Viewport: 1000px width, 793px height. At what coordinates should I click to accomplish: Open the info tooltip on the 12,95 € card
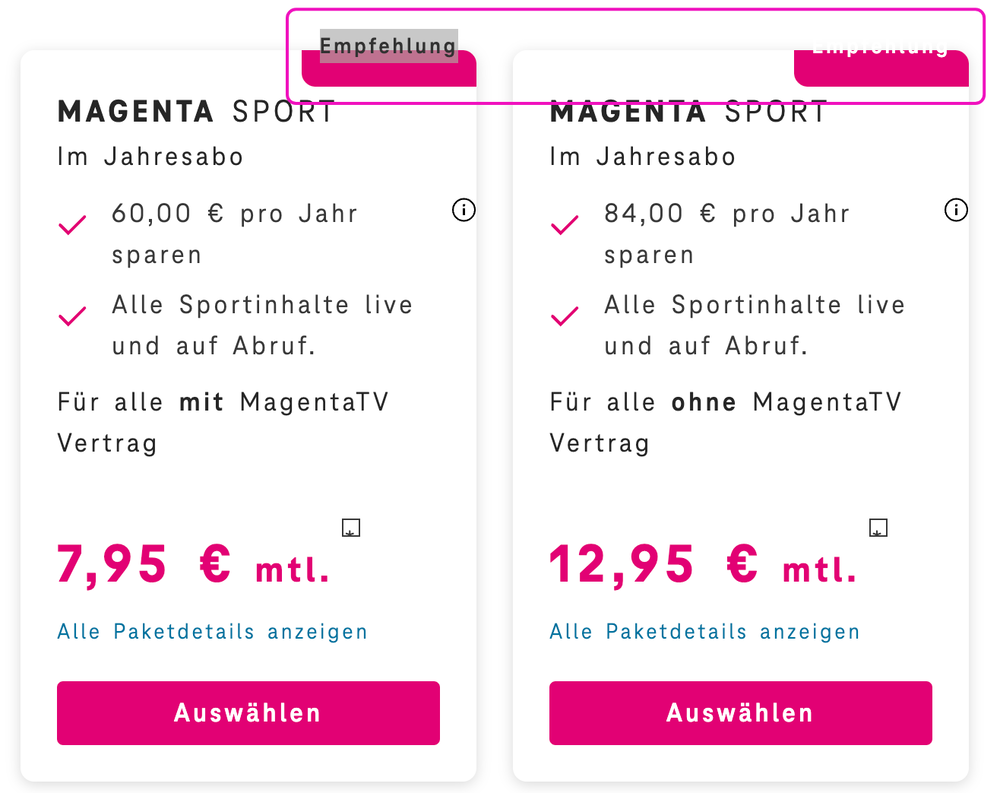(956, 210)
